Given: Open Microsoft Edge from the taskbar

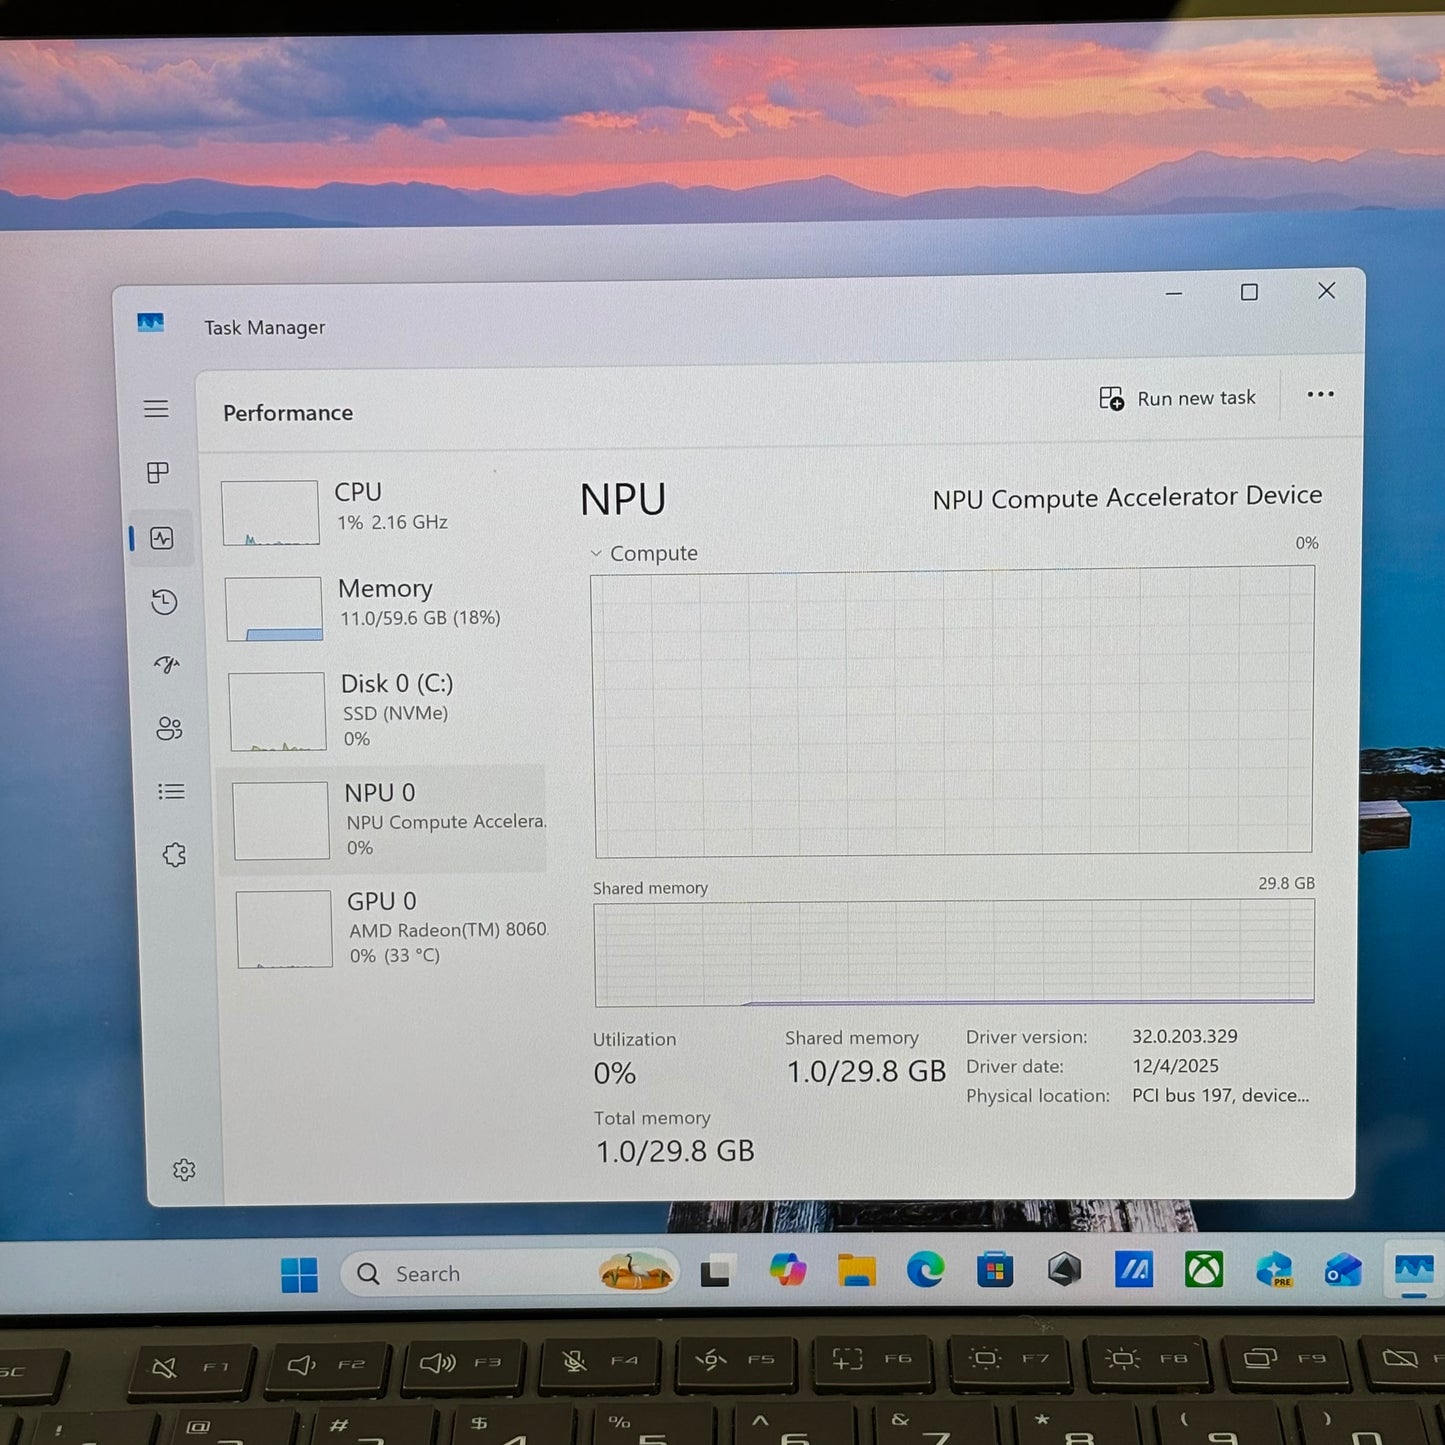Looking at the screenshot, I should click(925, 1271).
